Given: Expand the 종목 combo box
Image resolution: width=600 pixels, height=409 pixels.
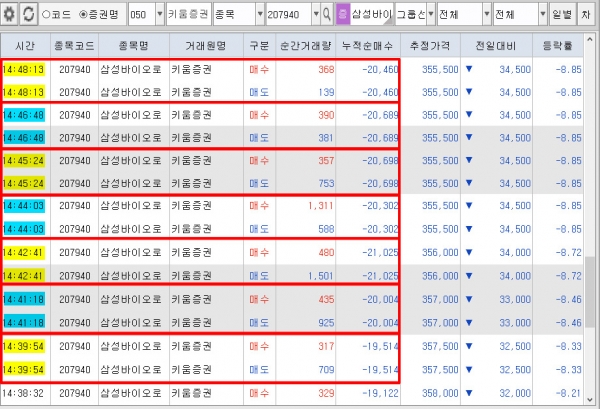Looking at the screenshot, I should coord(260,15).
